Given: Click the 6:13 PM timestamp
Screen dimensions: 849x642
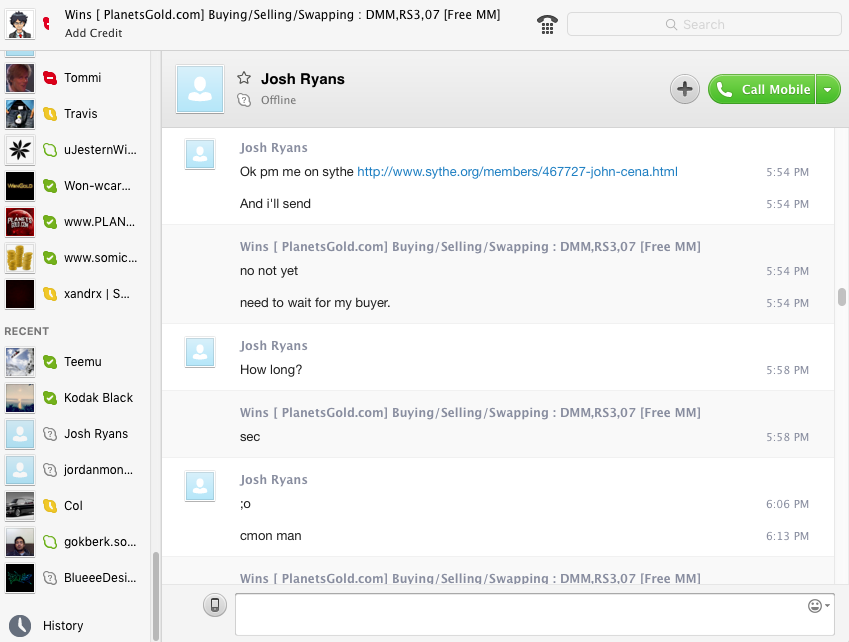Looking at the screenshot, I should click(x=787, y=536).
